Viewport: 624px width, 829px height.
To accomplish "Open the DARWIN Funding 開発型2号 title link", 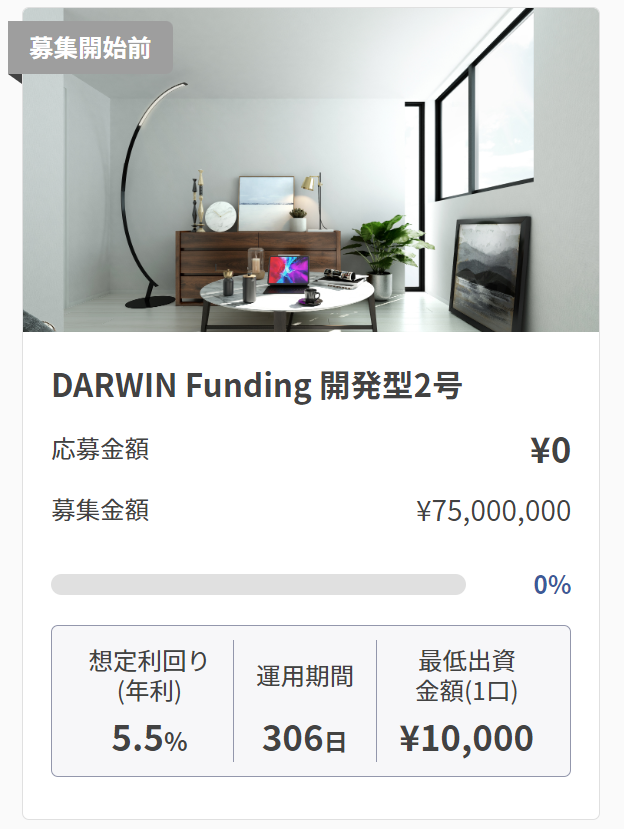I will click(x=257, y=385).
